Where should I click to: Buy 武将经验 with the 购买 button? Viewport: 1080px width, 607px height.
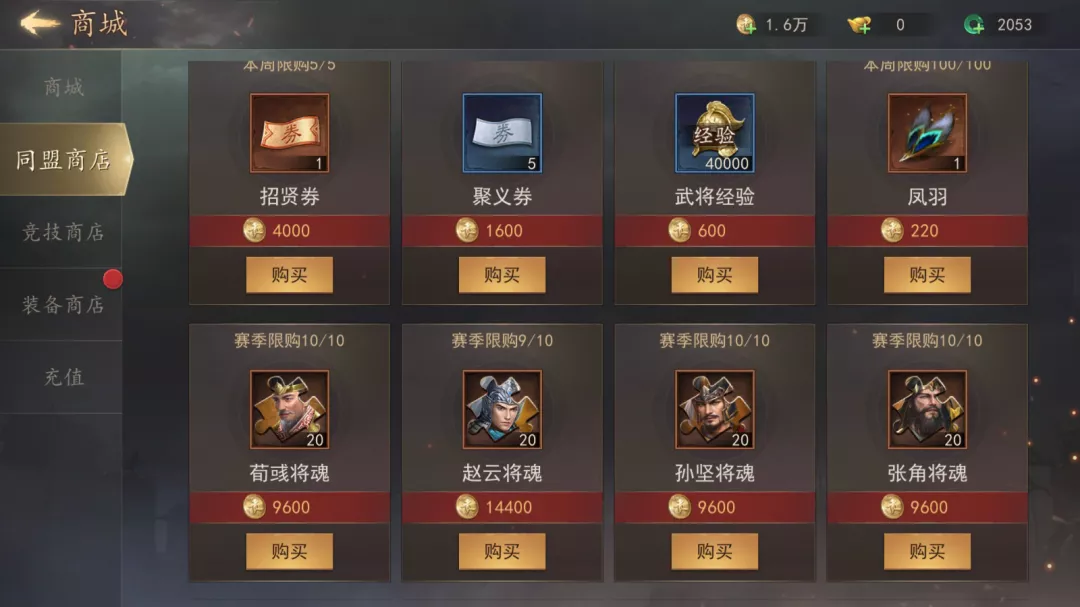(714, 275)
